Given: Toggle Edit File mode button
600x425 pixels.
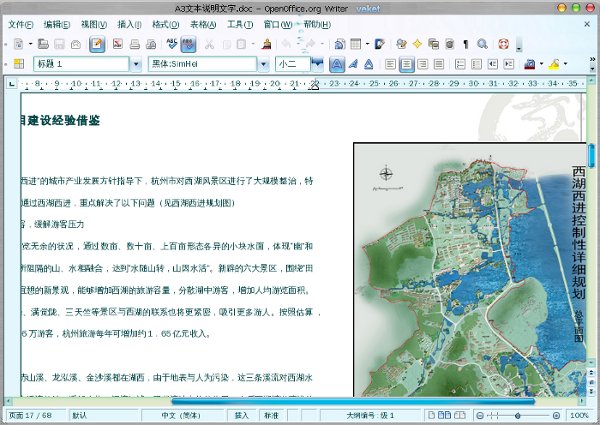Looking at the screenshot, I should 97,44.
